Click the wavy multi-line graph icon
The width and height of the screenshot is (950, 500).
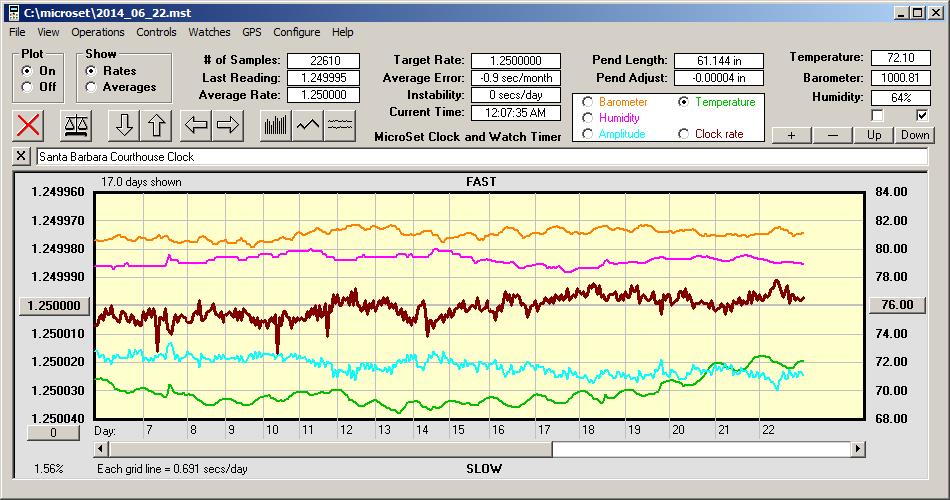(x=341, y=125)
